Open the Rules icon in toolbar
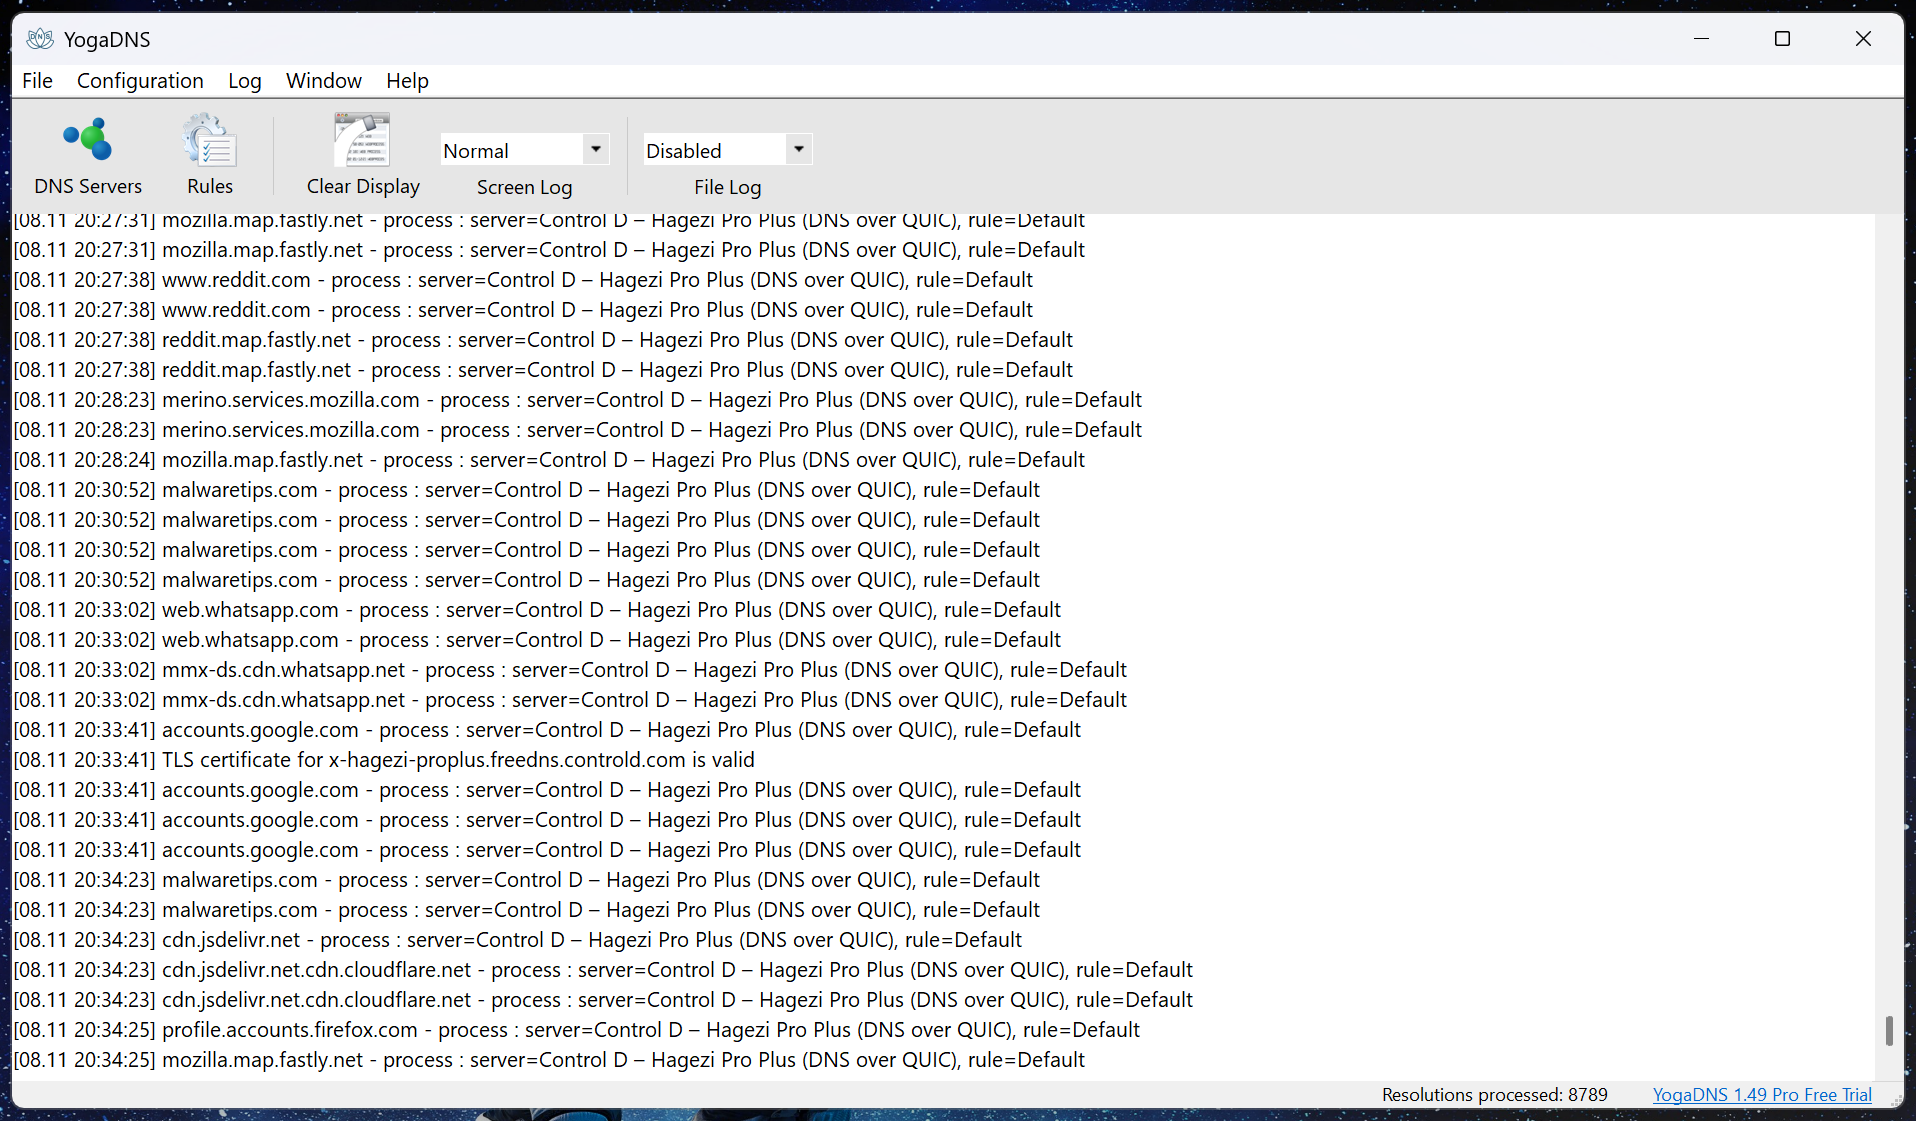Viewport: 1916px width, 1121px height. (x=210, y=140)
